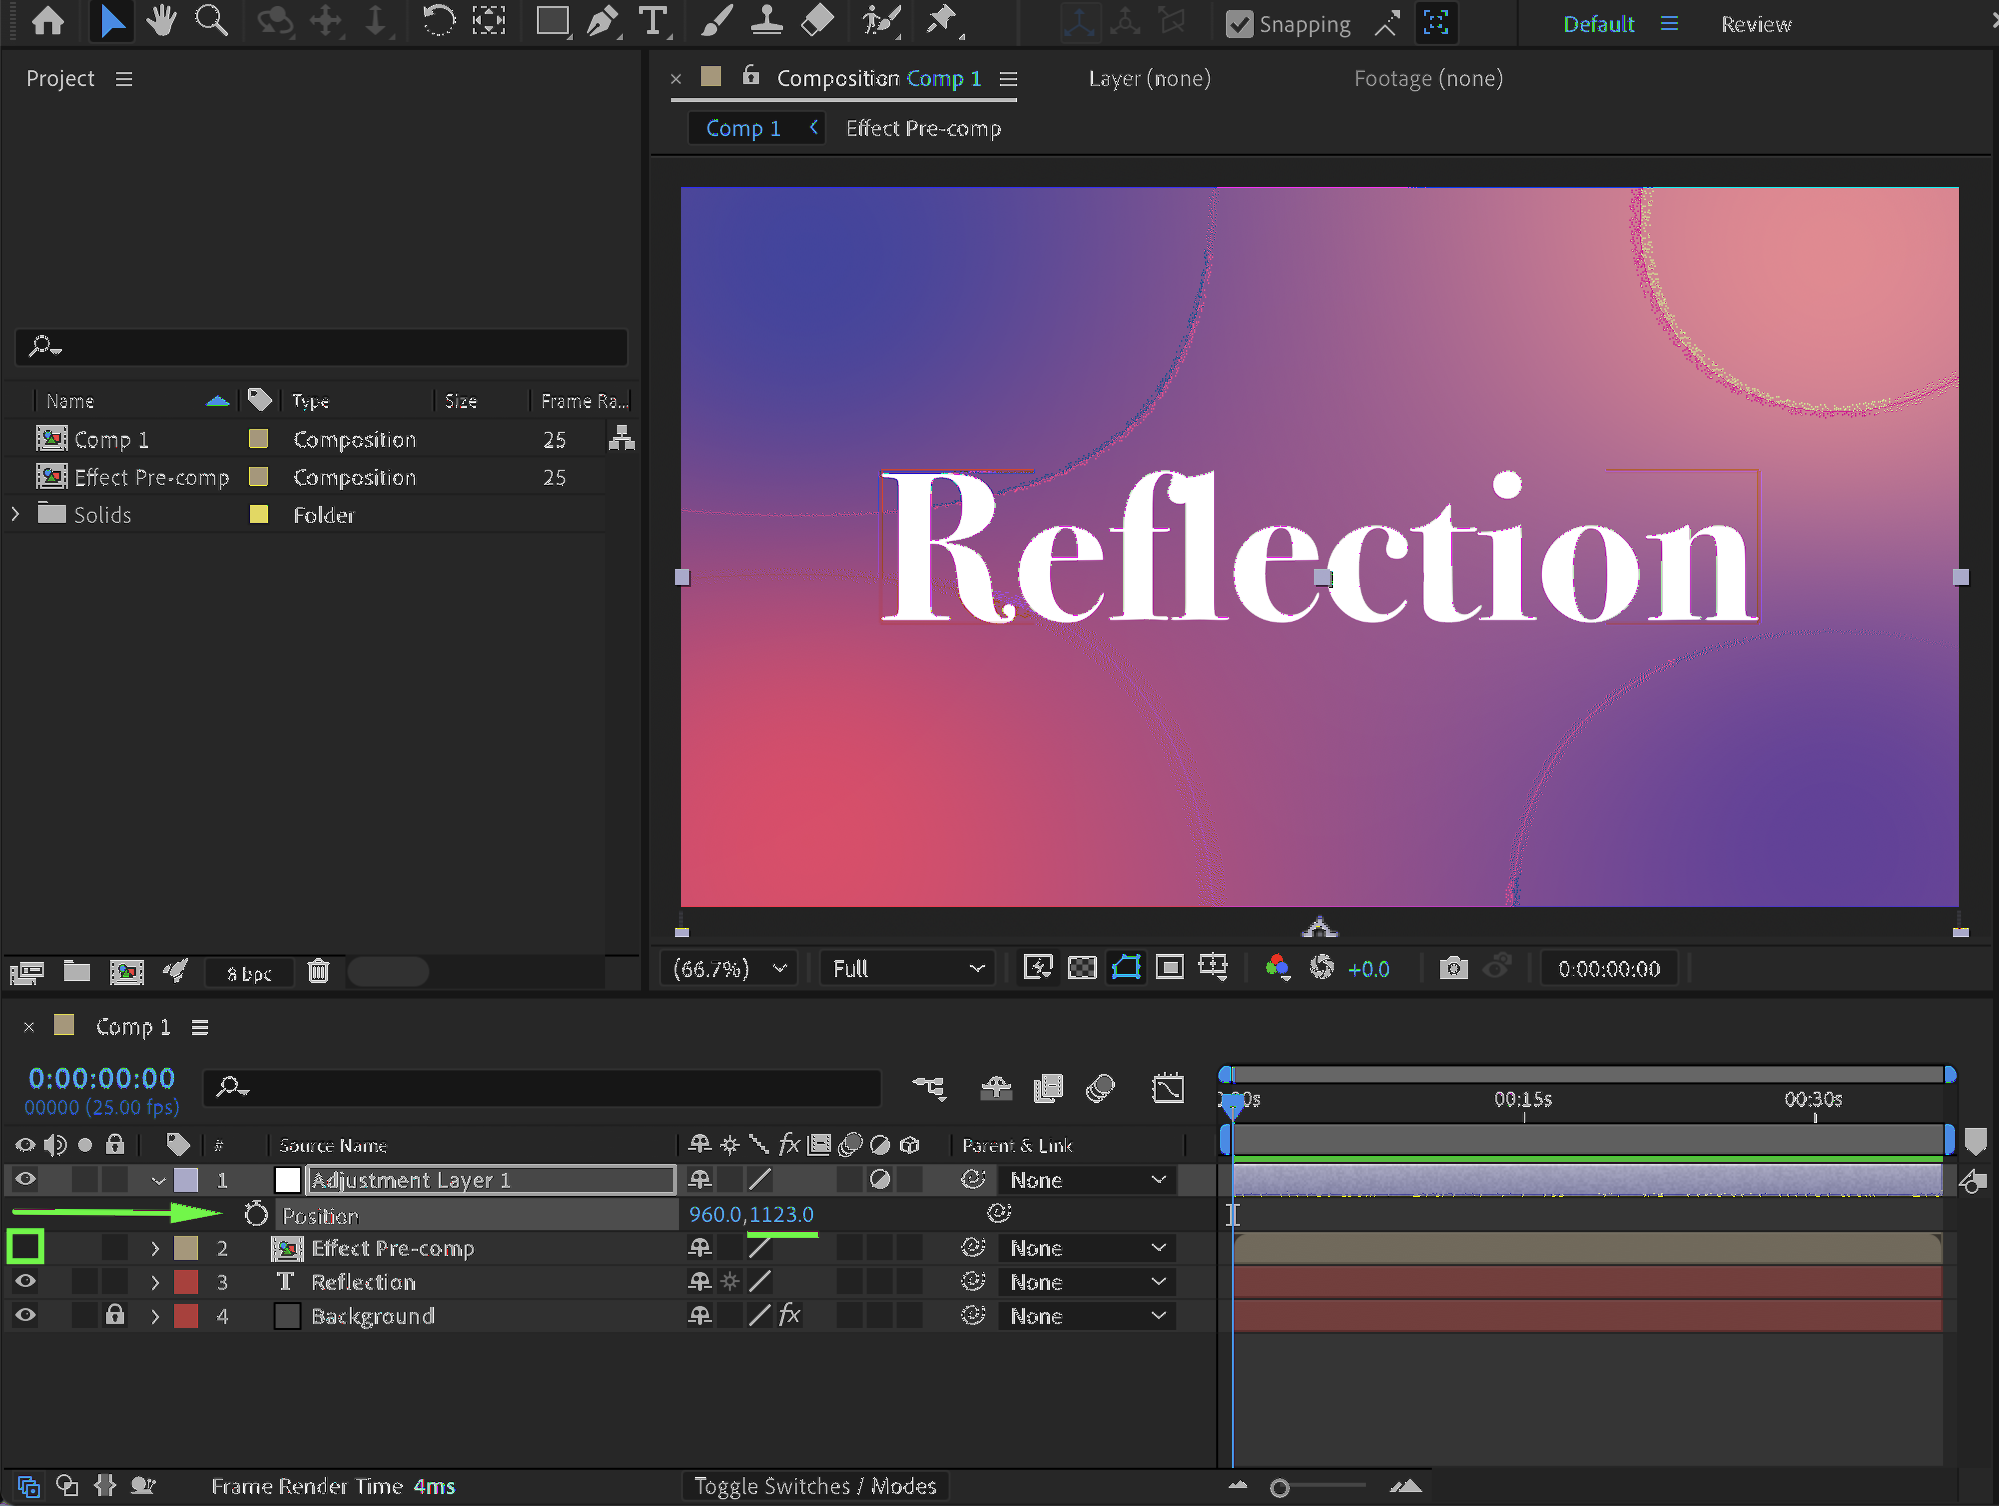
Task: Click the Comp 1 label color swatch
Action: pyautogui.click(x=258, y=439)
